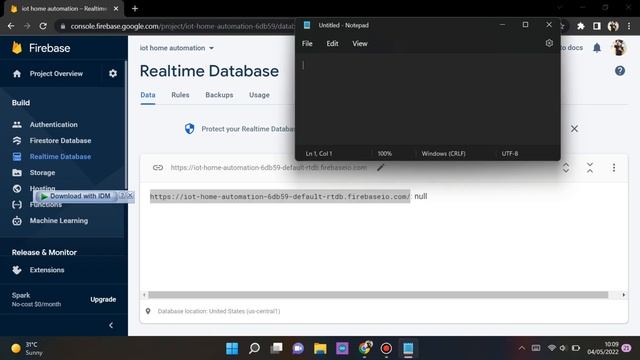640x360 pixels.
Task: Collapse all database nodes icon
Action: (x=590, y=168)
